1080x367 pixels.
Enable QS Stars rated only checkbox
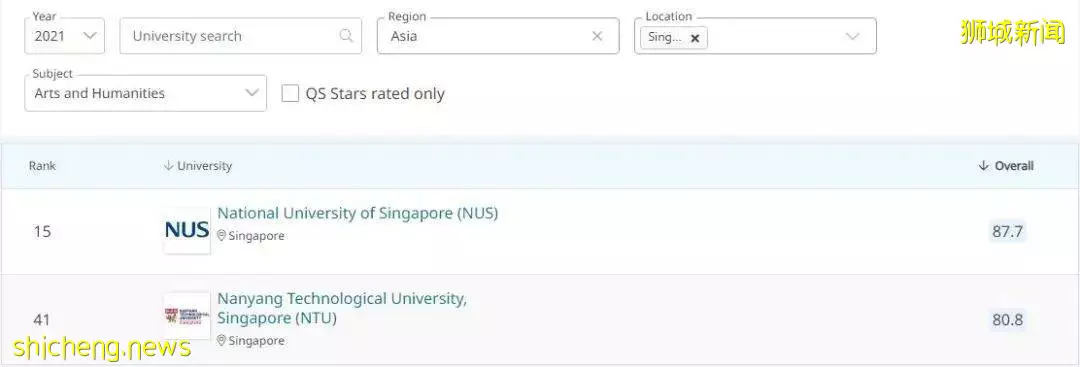click(290, 94)
